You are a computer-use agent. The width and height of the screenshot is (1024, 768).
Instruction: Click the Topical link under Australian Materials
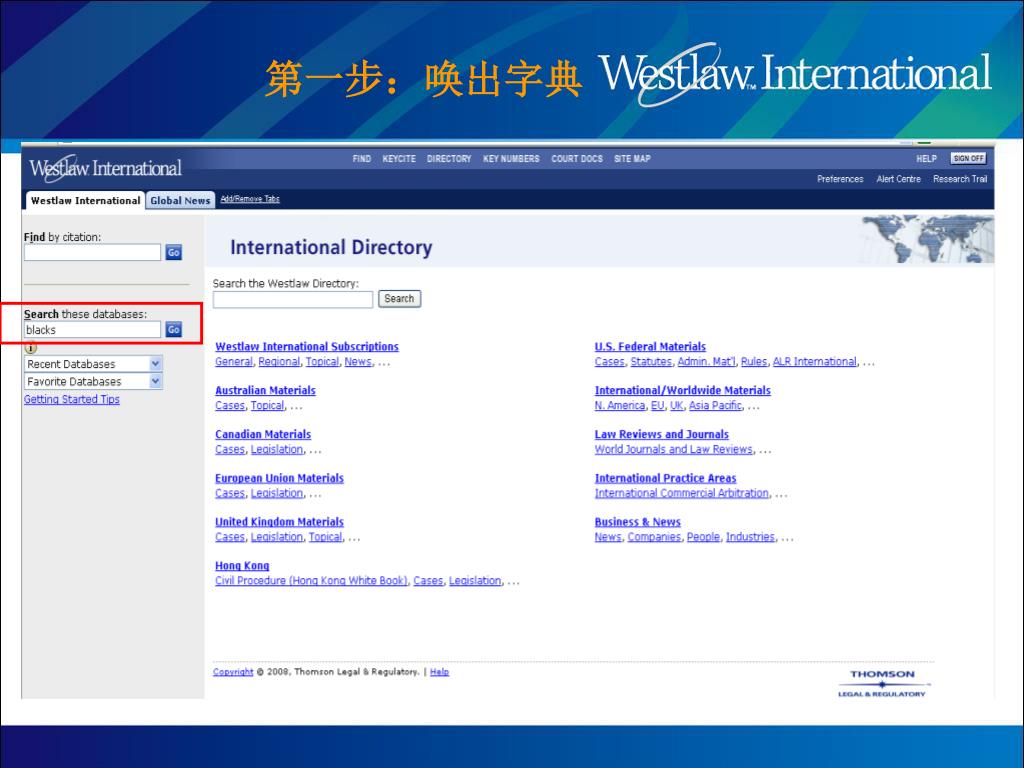[x=268, y=406]
